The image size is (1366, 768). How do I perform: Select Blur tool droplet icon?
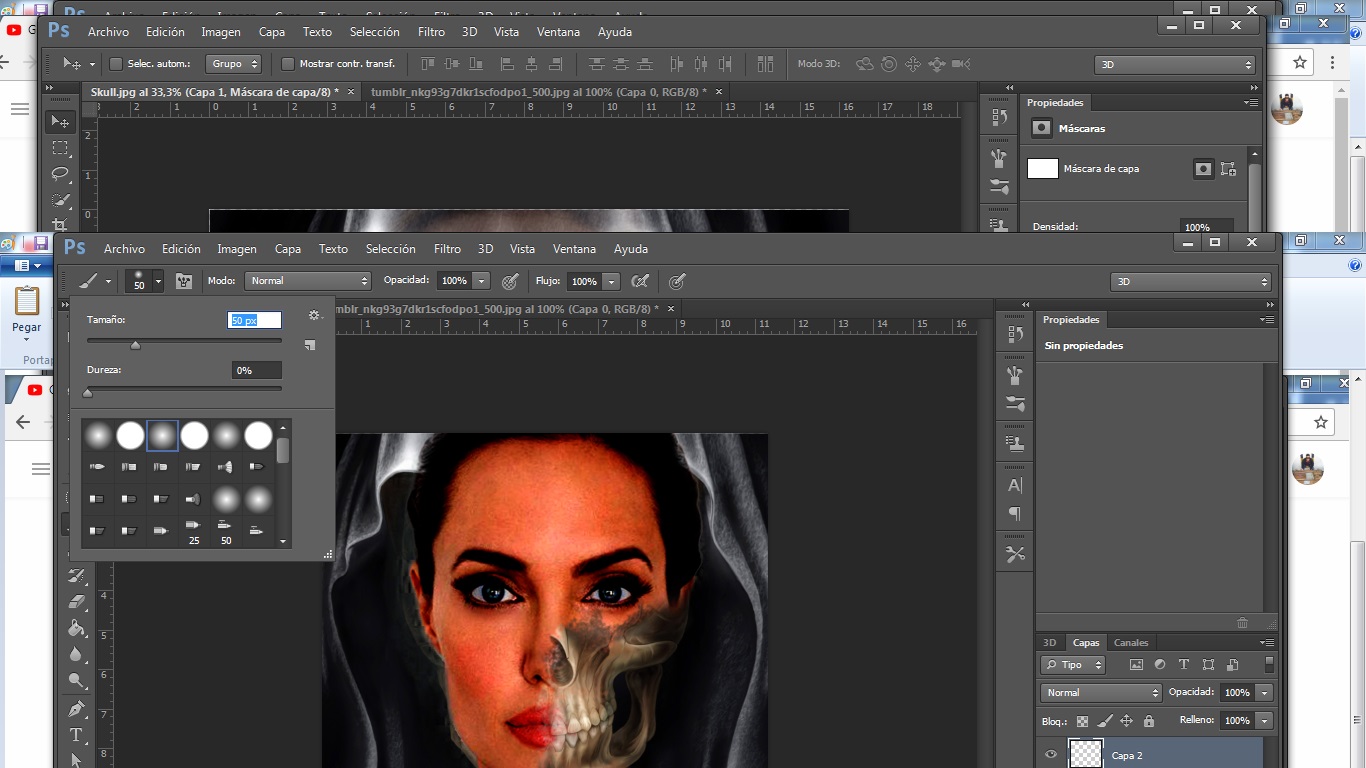[77, 654]
